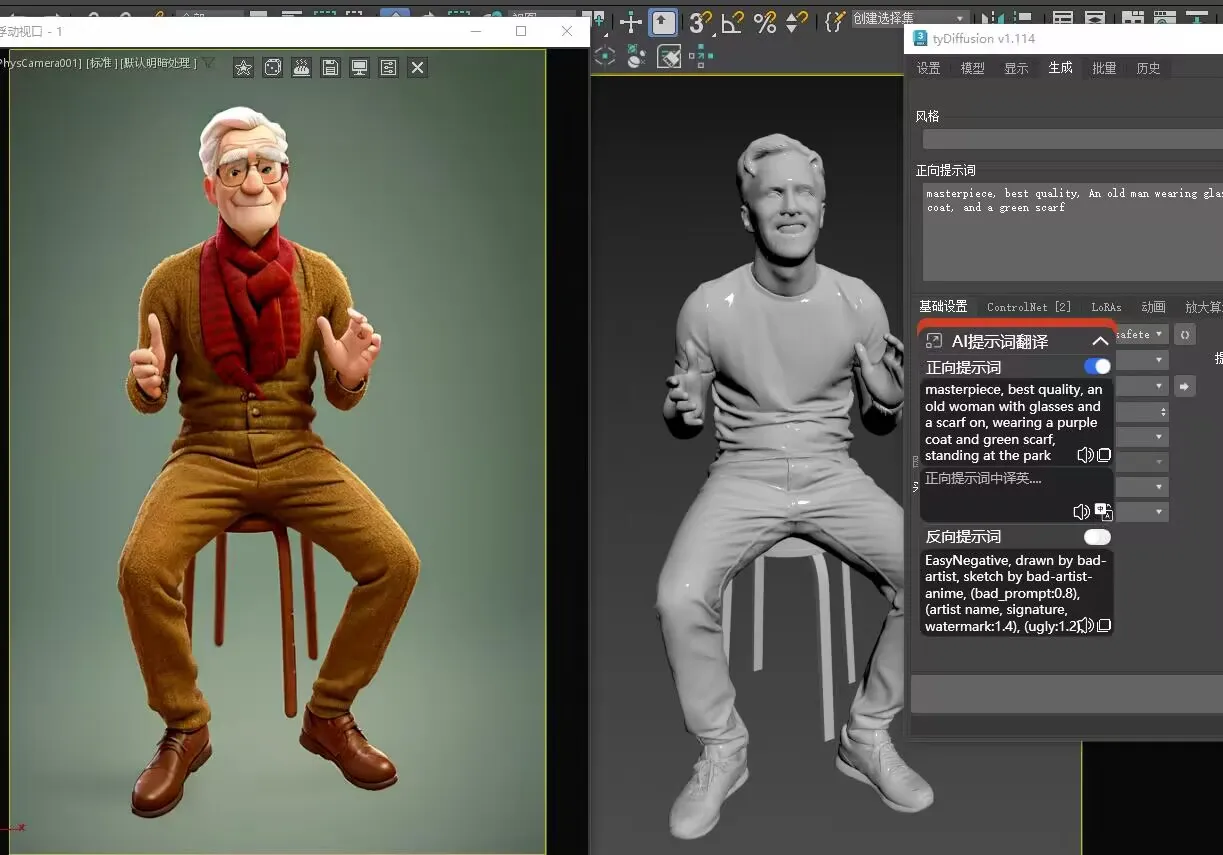Click the edit named selection sets icon
Viewport: 1223px width, 855px height.
click(x=835, y=22)
